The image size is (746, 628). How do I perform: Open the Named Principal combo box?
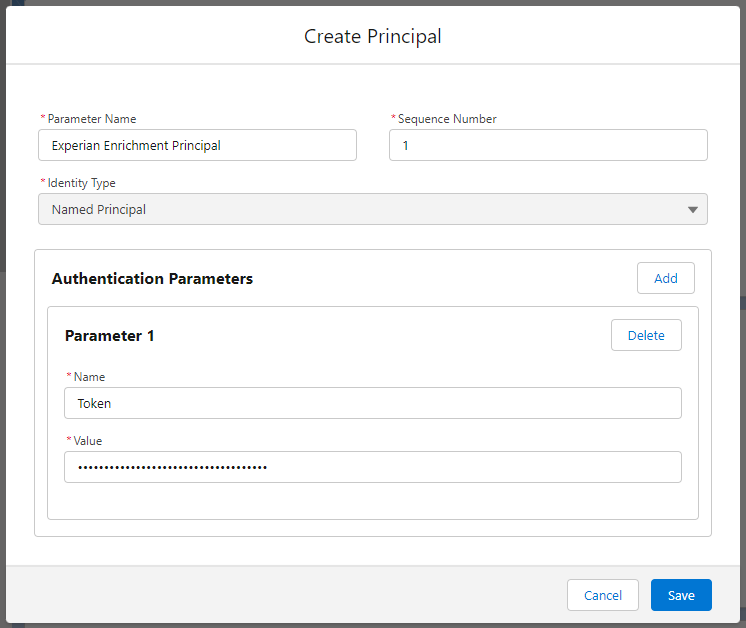pyautogui.click(x=373, y=209)
